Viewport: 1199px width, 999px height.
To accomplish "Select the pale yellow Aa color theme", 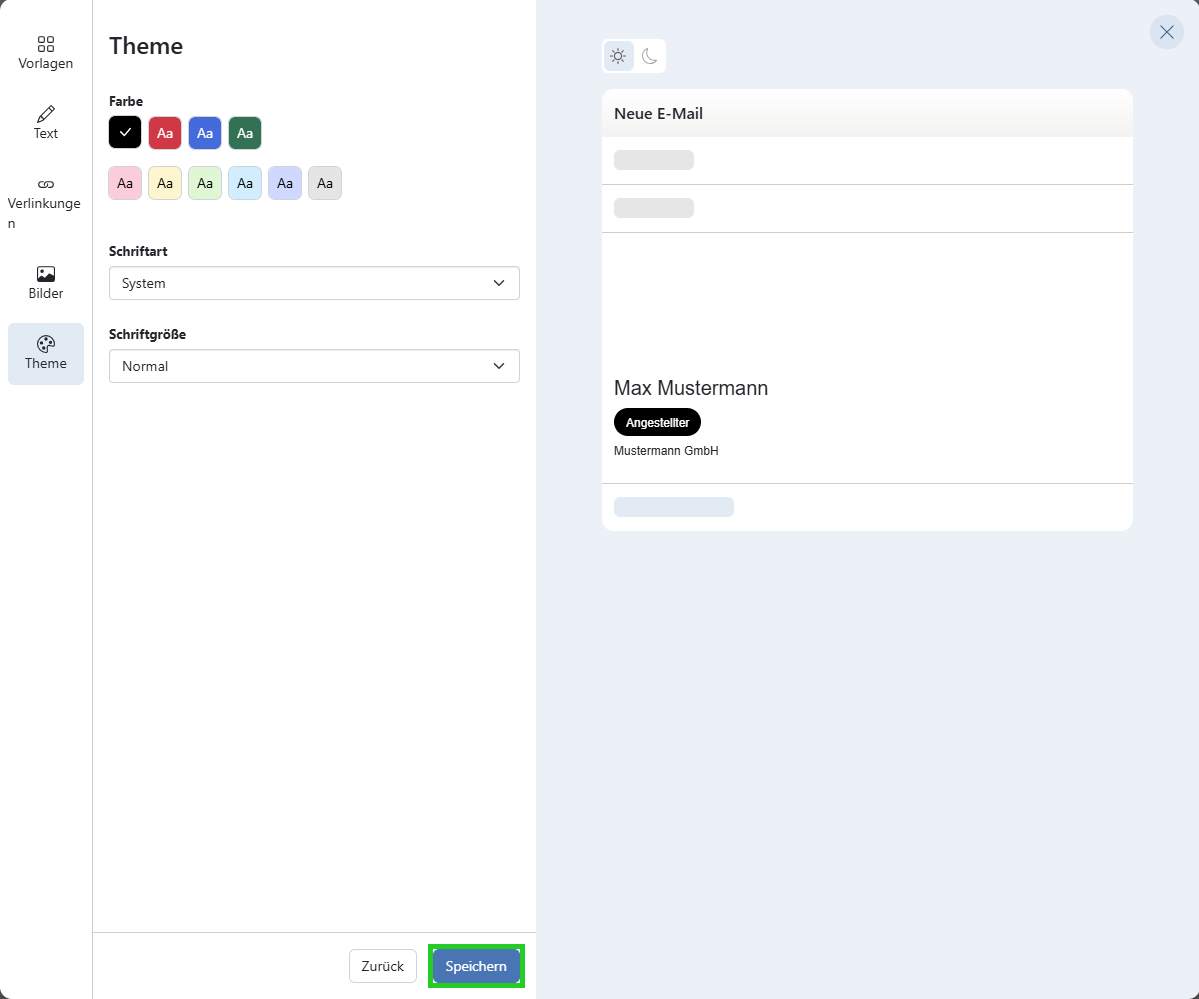I will [165, 183].
